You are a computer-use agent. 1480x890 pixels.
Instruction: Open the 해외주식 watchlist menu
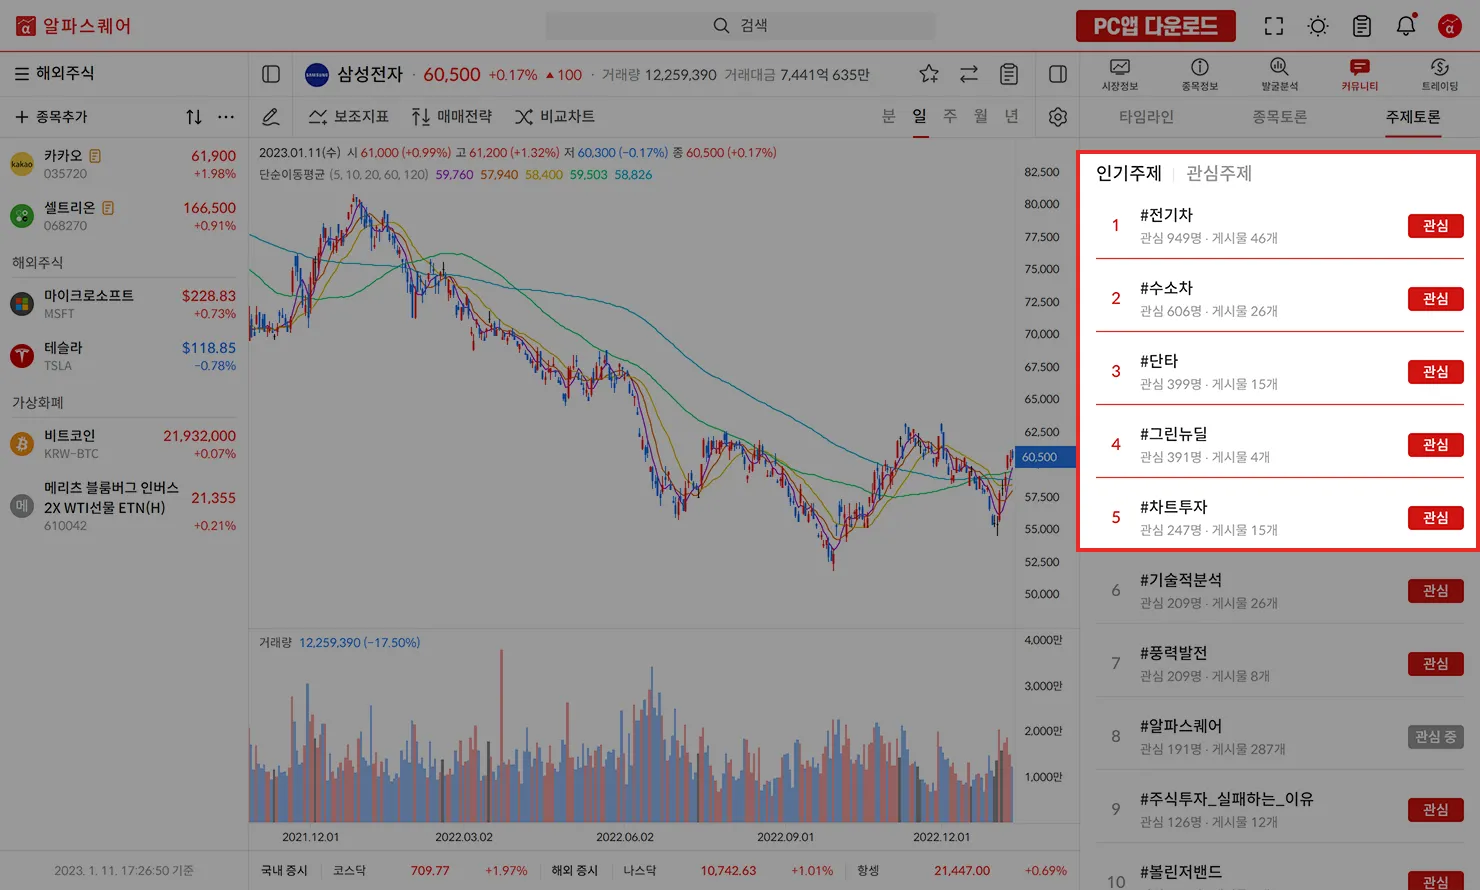54,74
